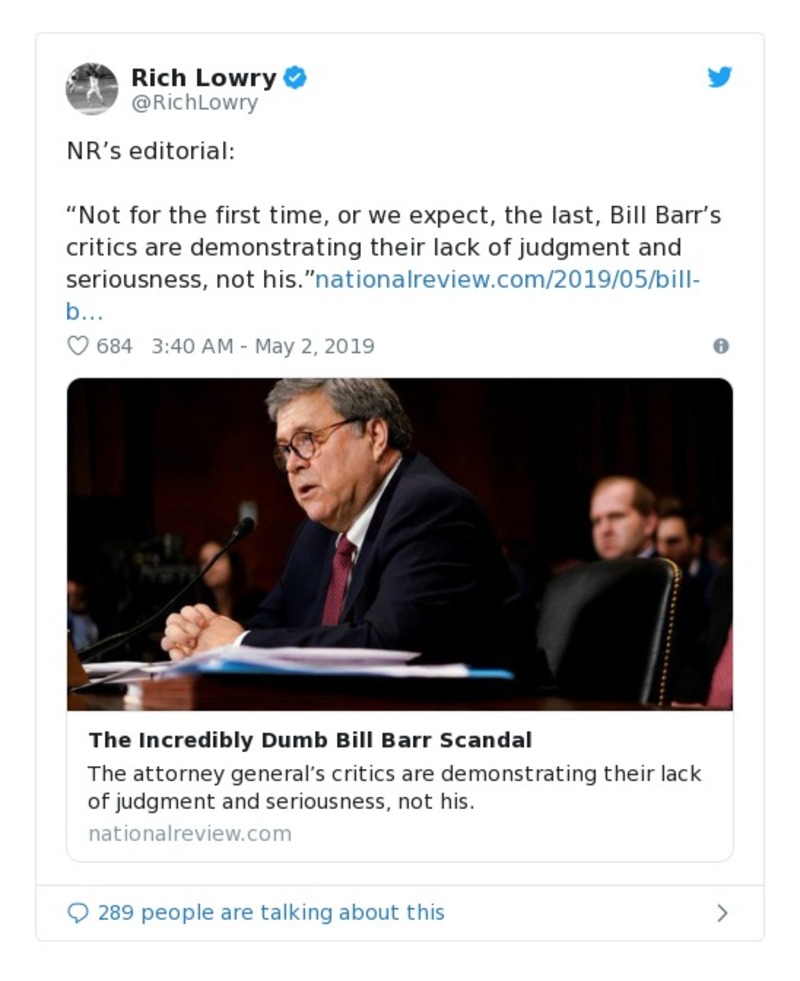Open the Rich Lowry display name
The width and height of the screenshot is (800, 981).
203,77
